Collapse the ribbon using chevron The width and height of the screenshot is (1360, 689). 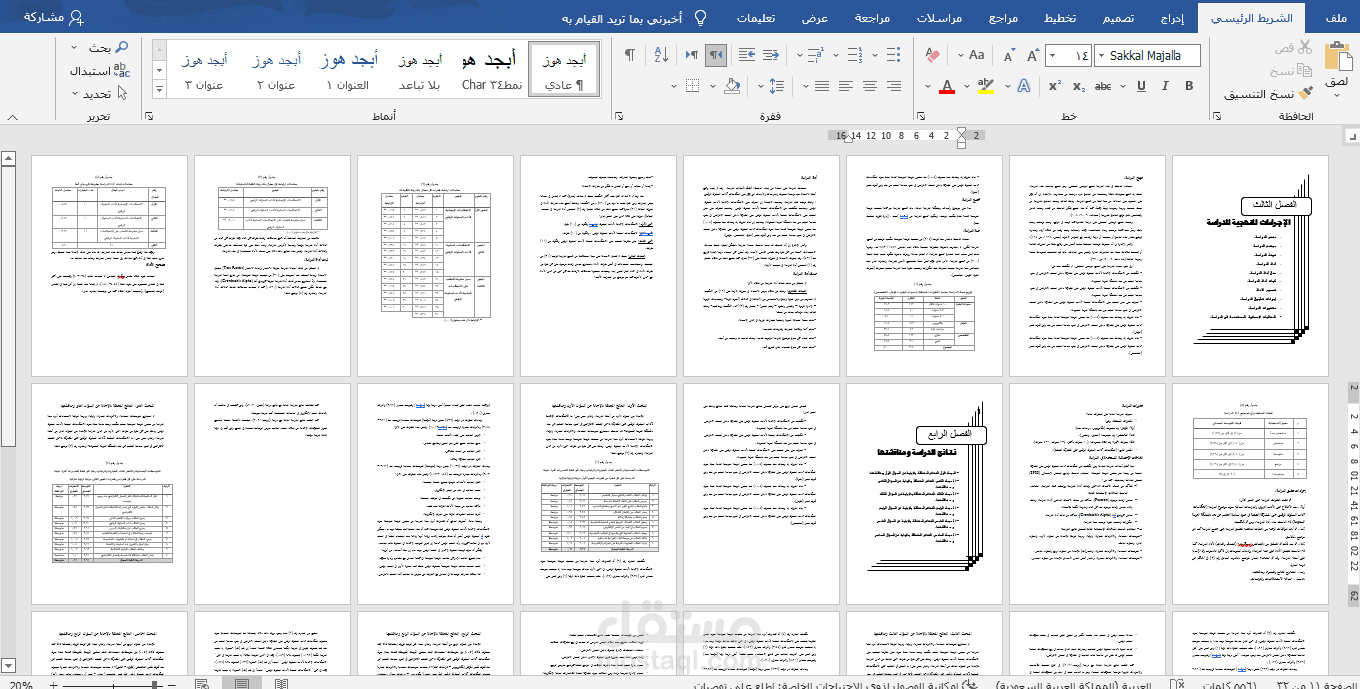point(13,116)
